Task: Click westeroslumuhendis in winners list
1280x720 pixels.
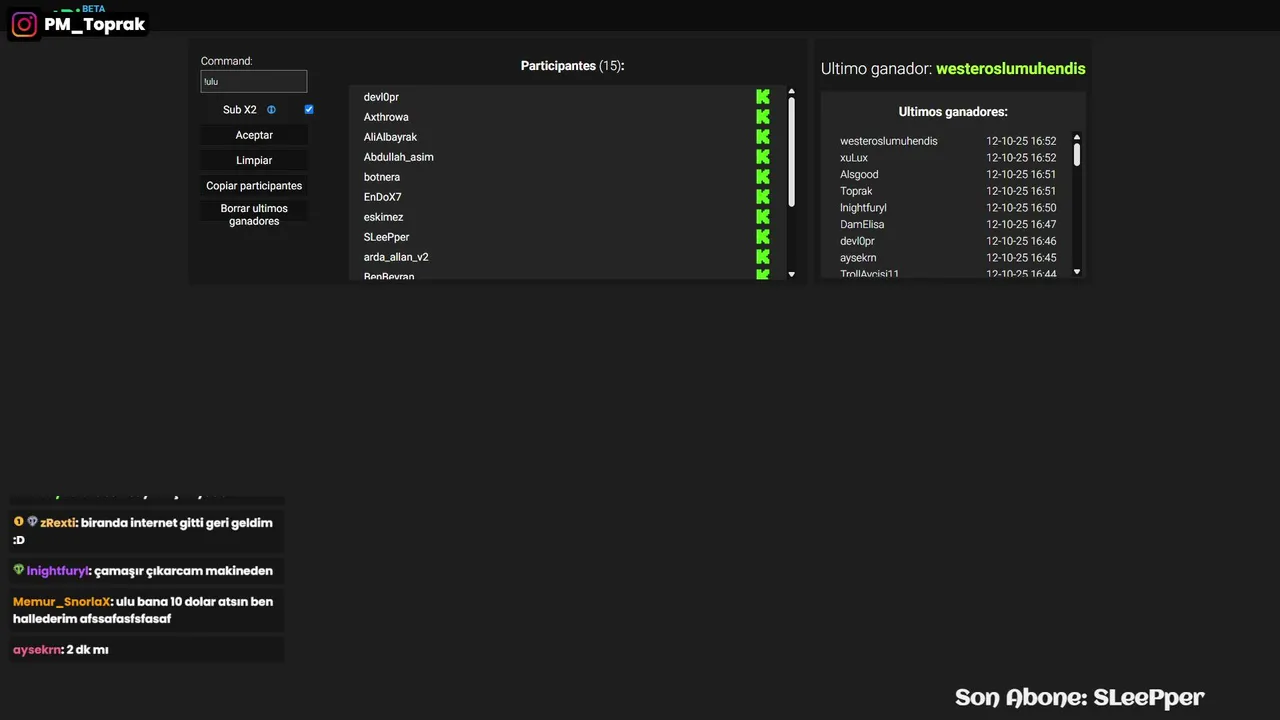Action: [x=888, y=141]
